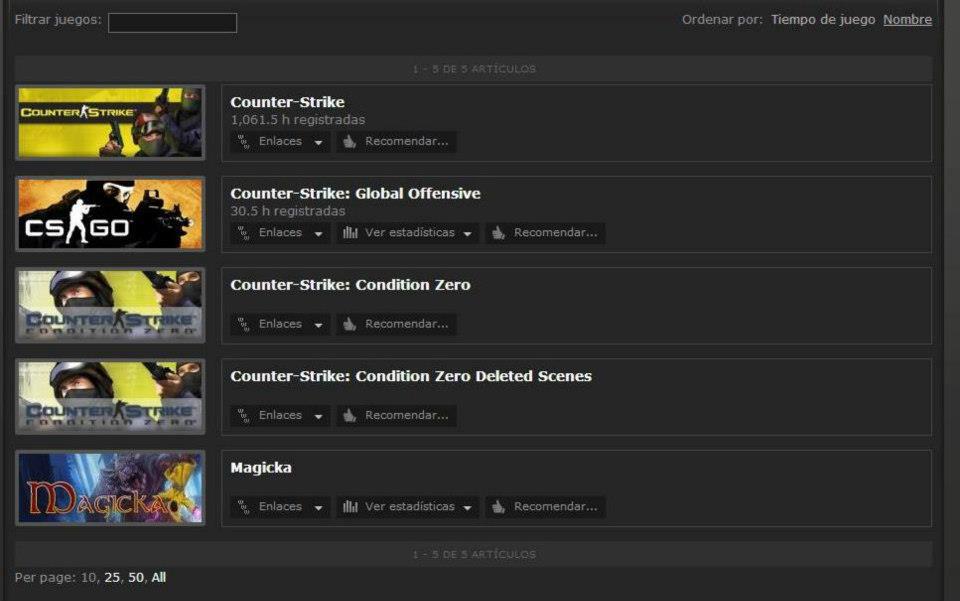Click the stats bar-chart icon for Global Offensive
960x601 pixels.
click(350, 233)
